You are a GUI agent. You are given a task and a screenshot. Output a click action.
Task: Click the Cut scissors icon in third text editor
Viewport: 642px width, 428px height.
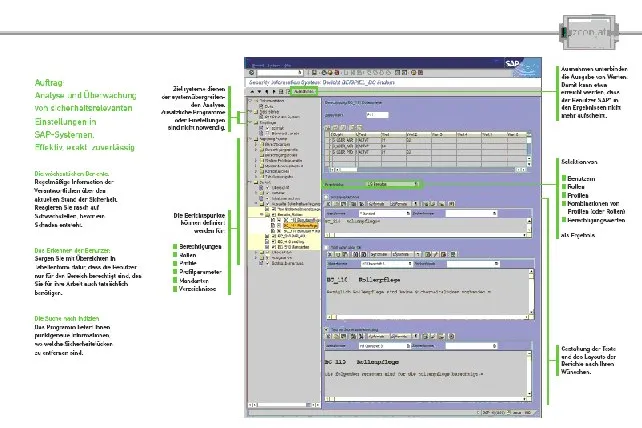point(329,336)
